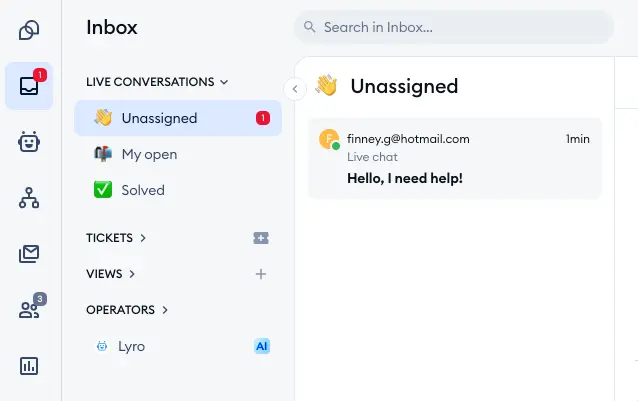Click the create ticket icon beside Tickets
Image resolution: width=638 pixels, height=401 pixels.
261,238
